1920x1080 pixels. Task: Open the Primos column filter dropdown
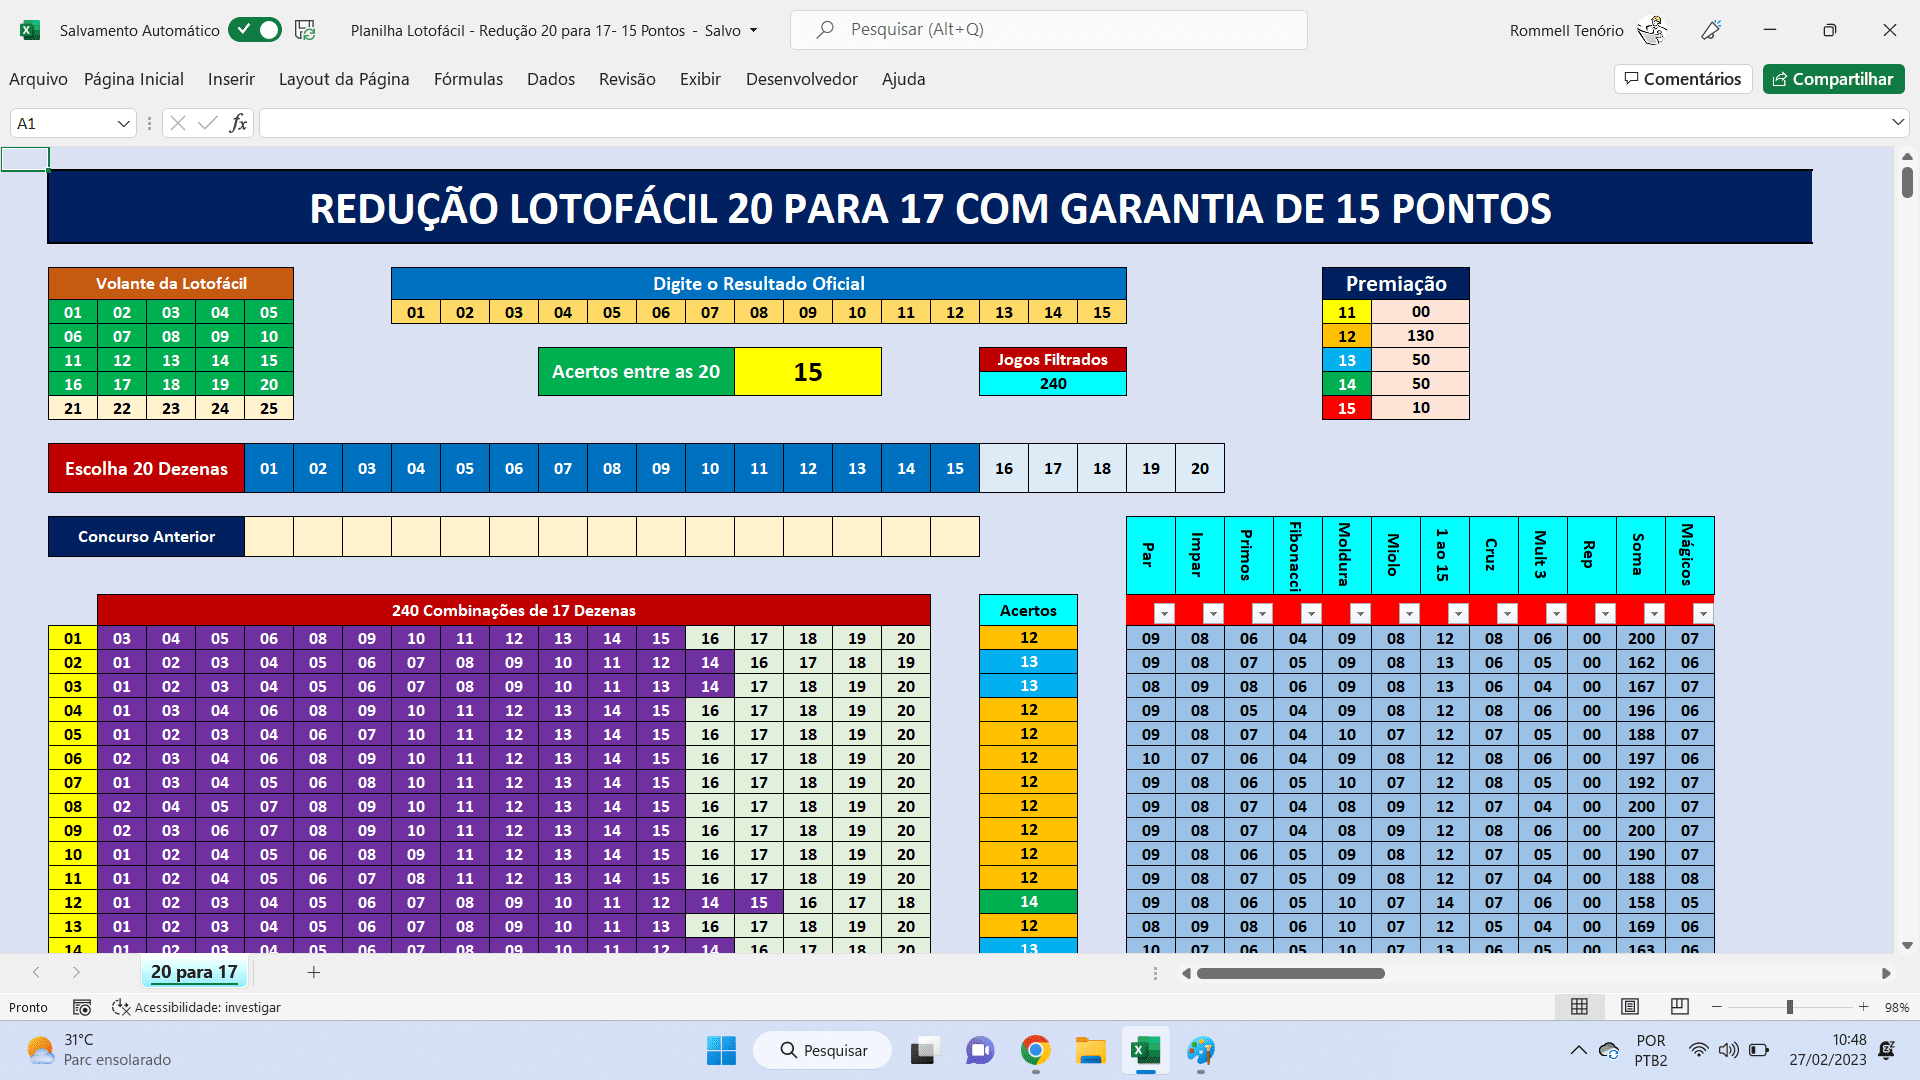coord(1262,613)
